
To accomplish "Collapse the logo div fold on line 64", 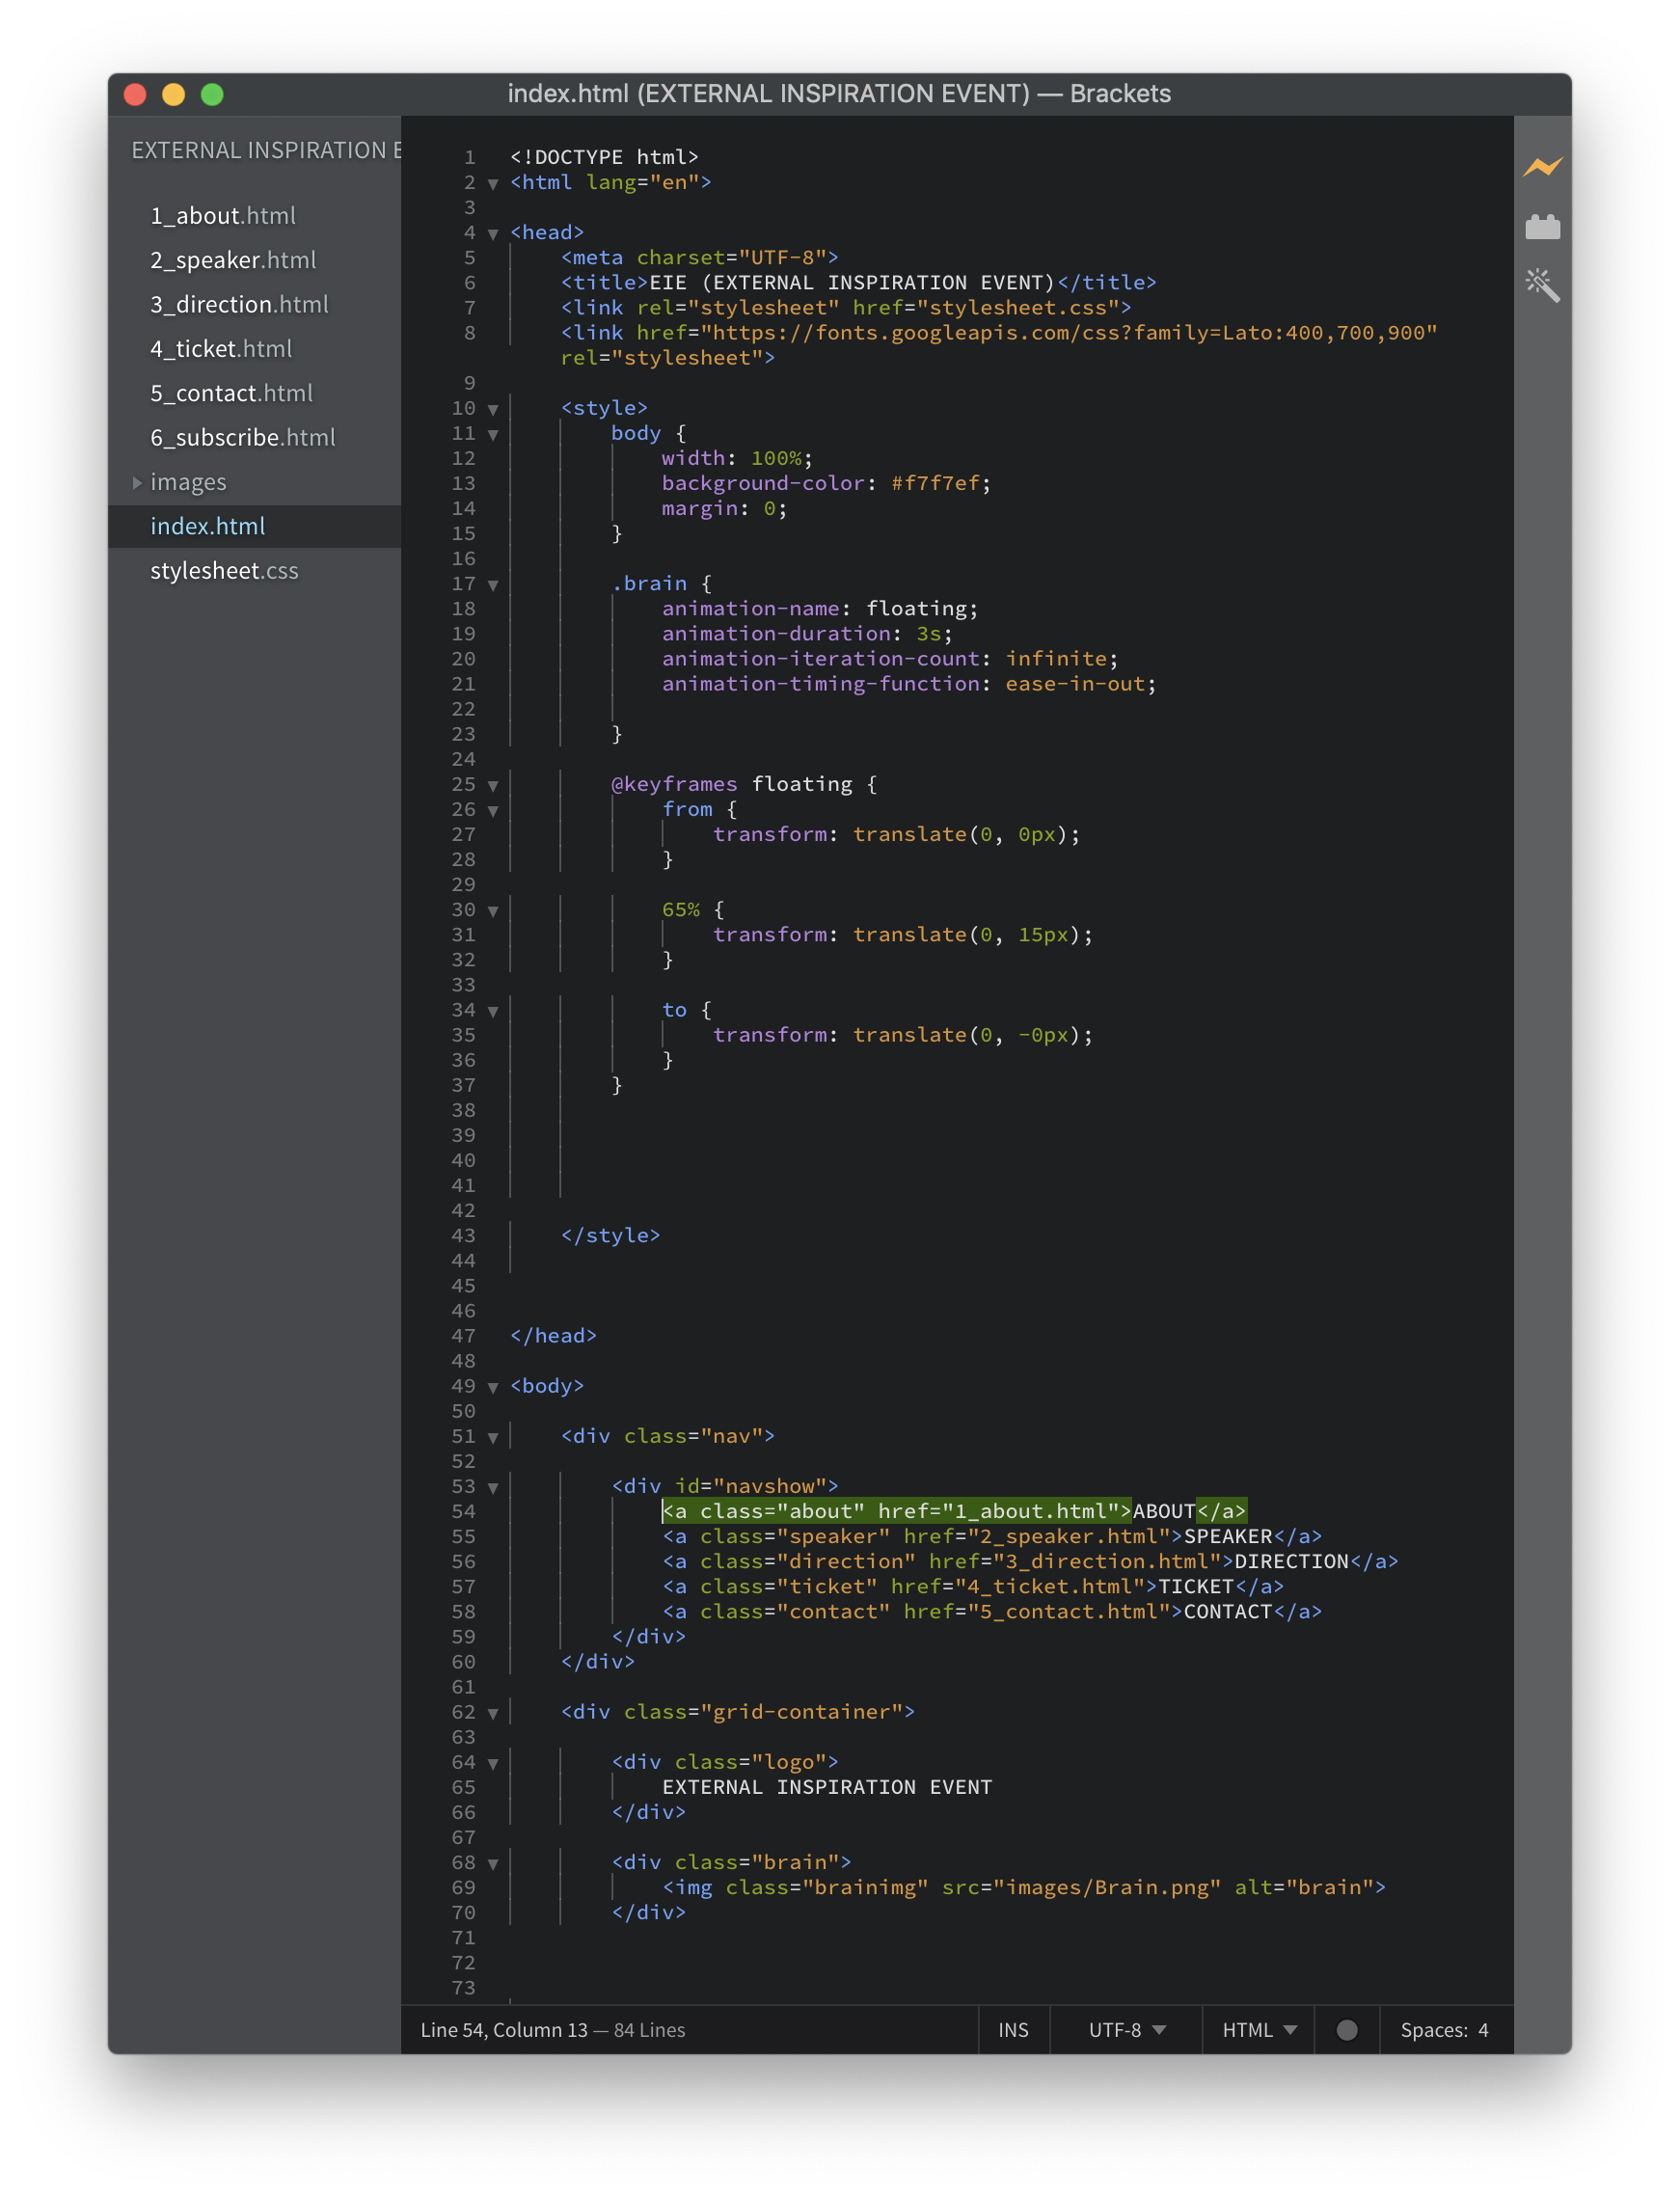I will [x=493, y=1763].
